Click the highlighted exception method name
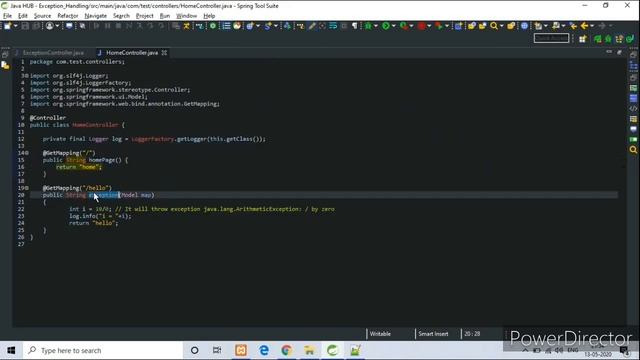Image resolution: width=640 pixels, height=360 pixels. click(104, 195)
